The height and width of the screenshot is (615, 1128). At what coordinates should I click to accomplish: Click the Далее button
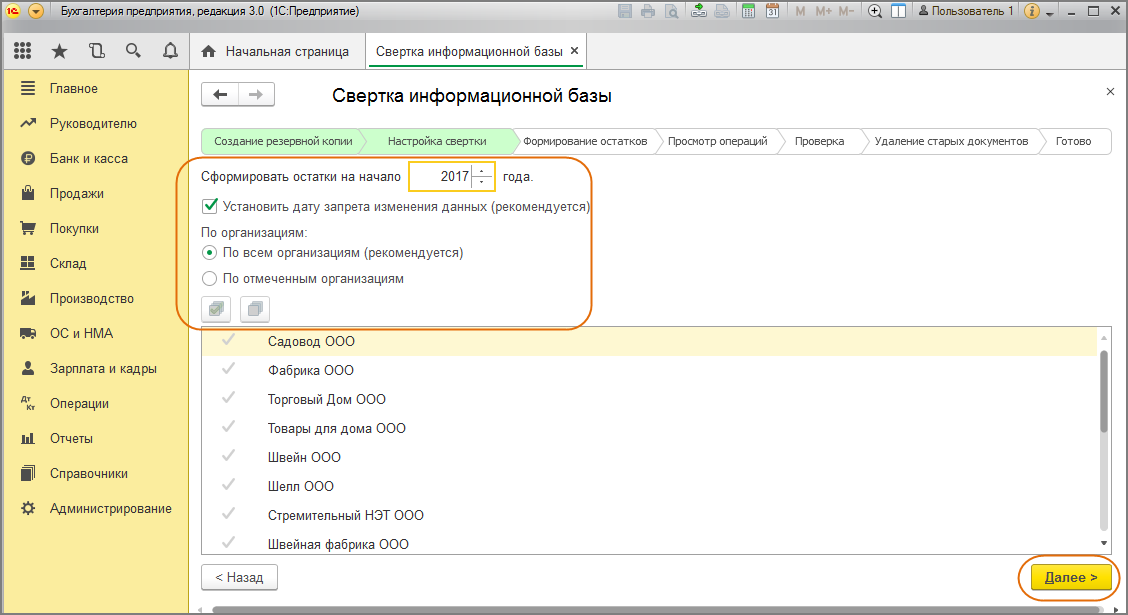pos(1070,577)
